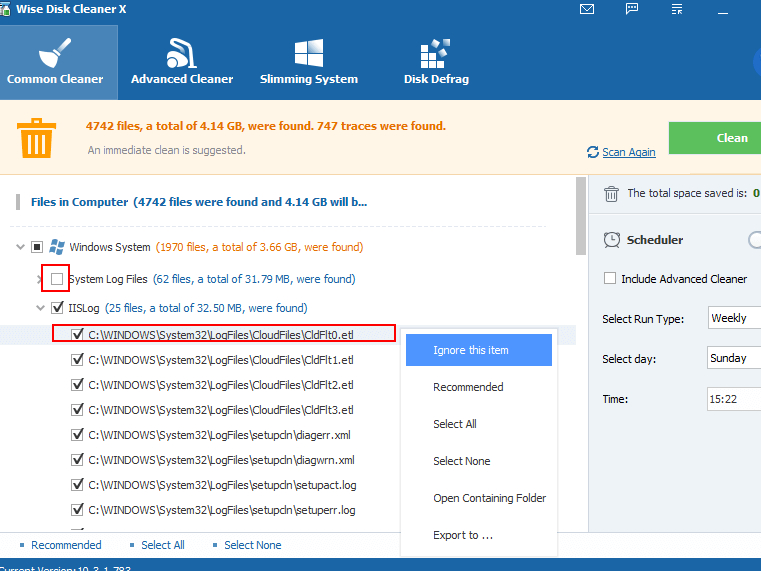Click the refresh icon beside Scan Again

pos(593,152)
